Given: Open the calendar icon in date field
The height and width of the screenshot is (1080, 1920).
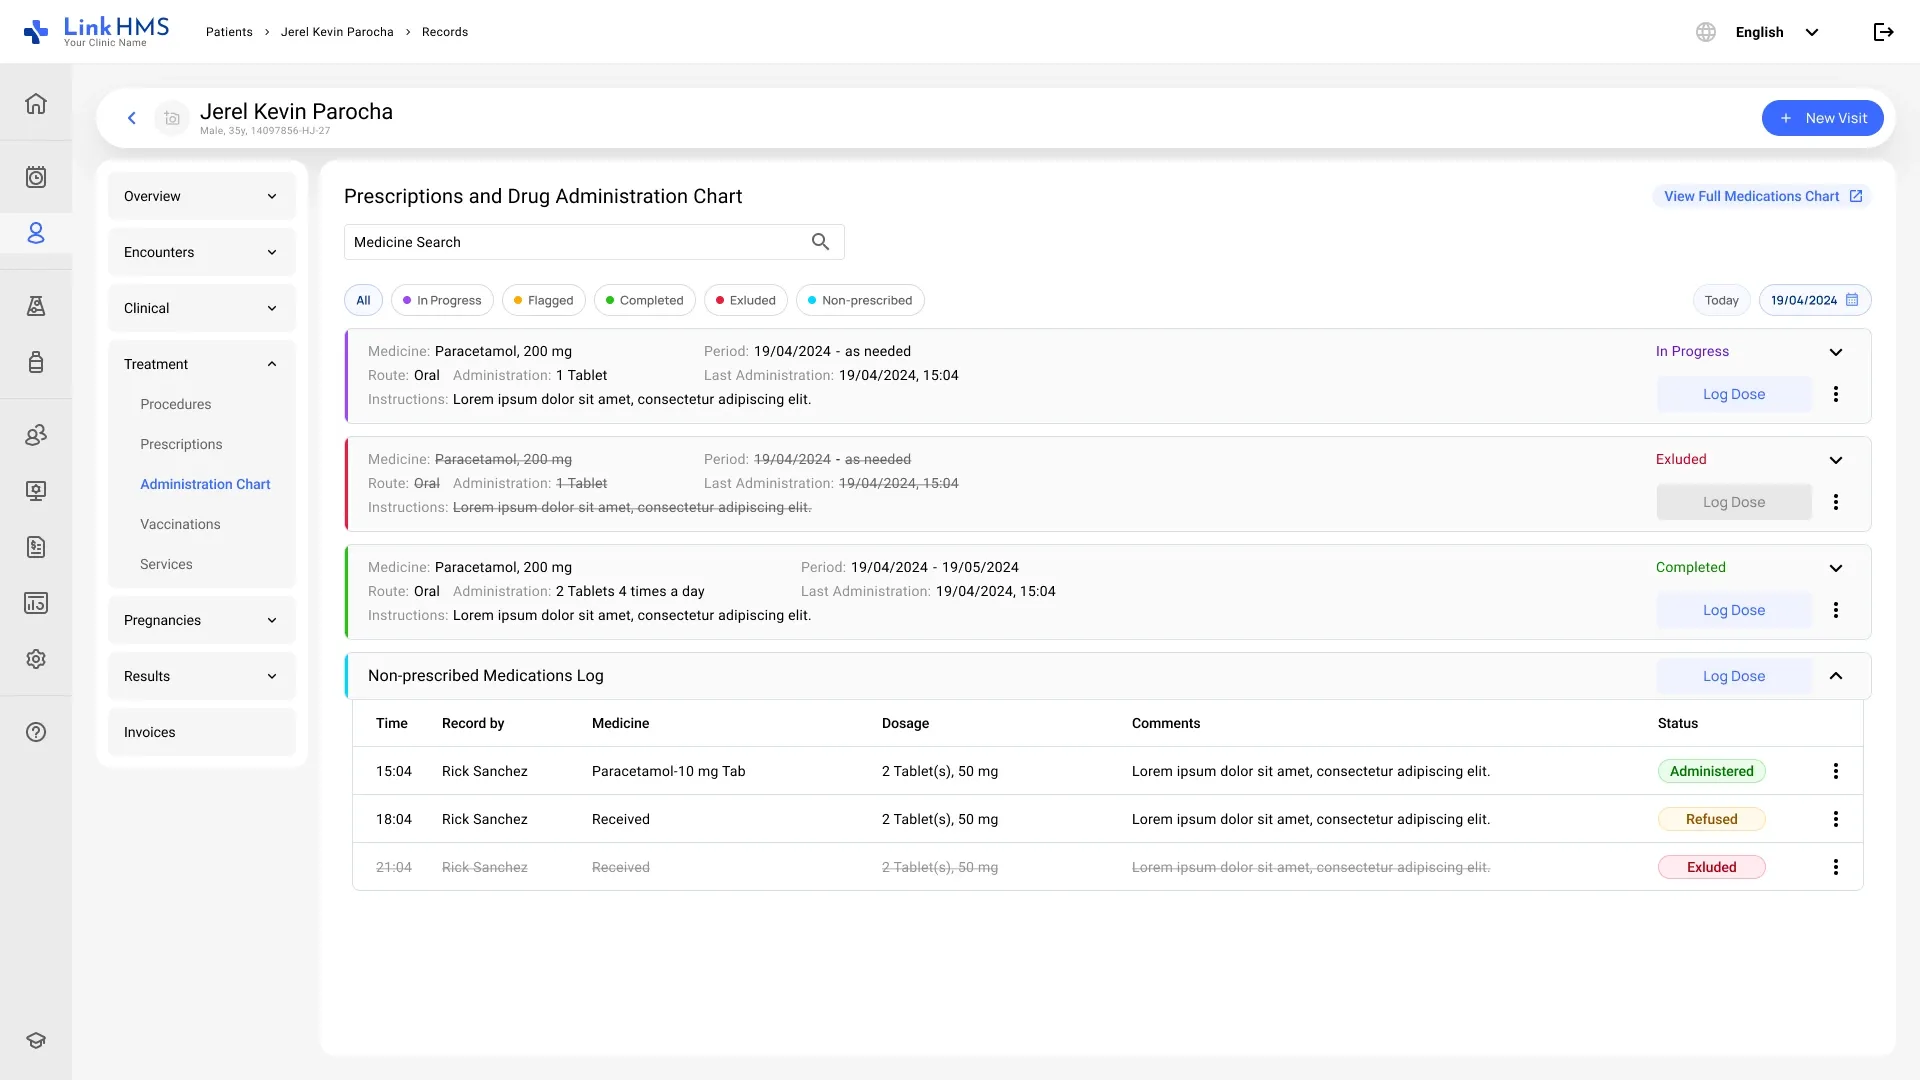Looking at the screenshot, I should pos(1852,300).
